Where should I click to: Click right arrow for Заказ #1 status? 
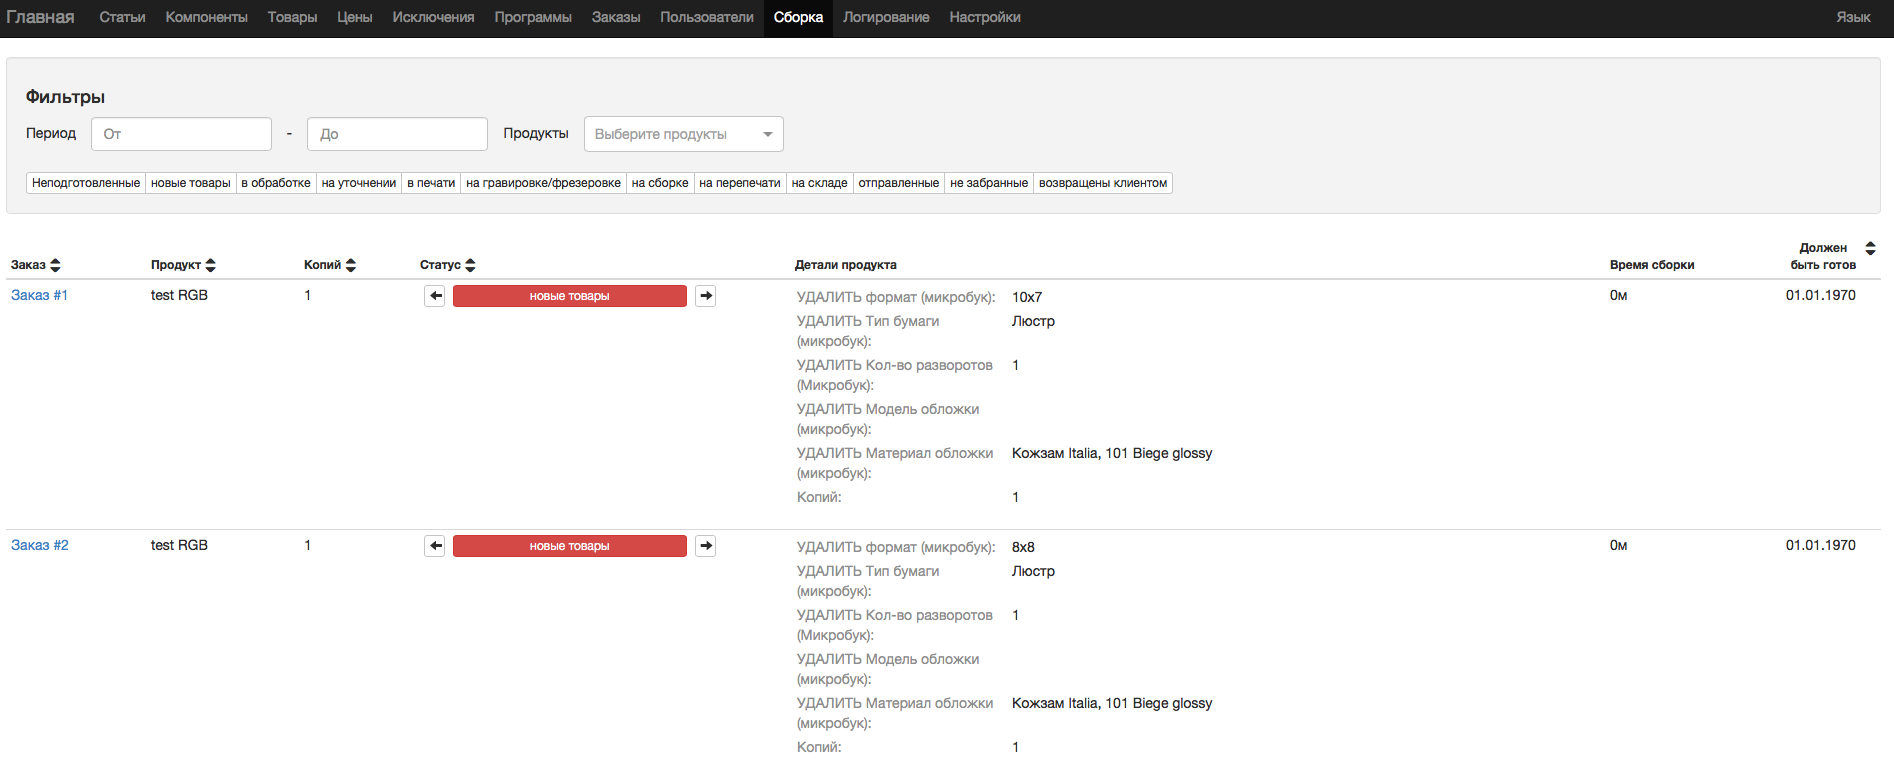coord(706,296)
